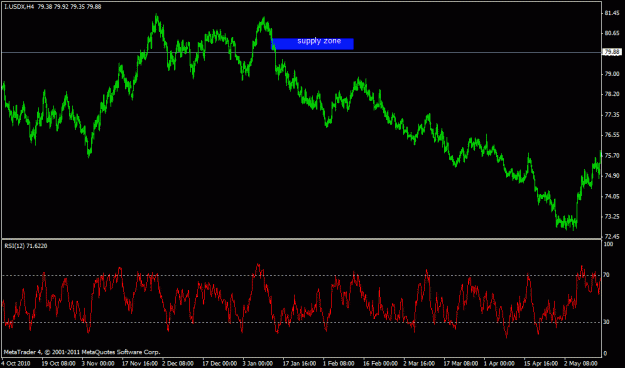This screenshot has height=368, width=625.
Task: Click the 2 Dec 08:00 date label
Action: [178, 364]
